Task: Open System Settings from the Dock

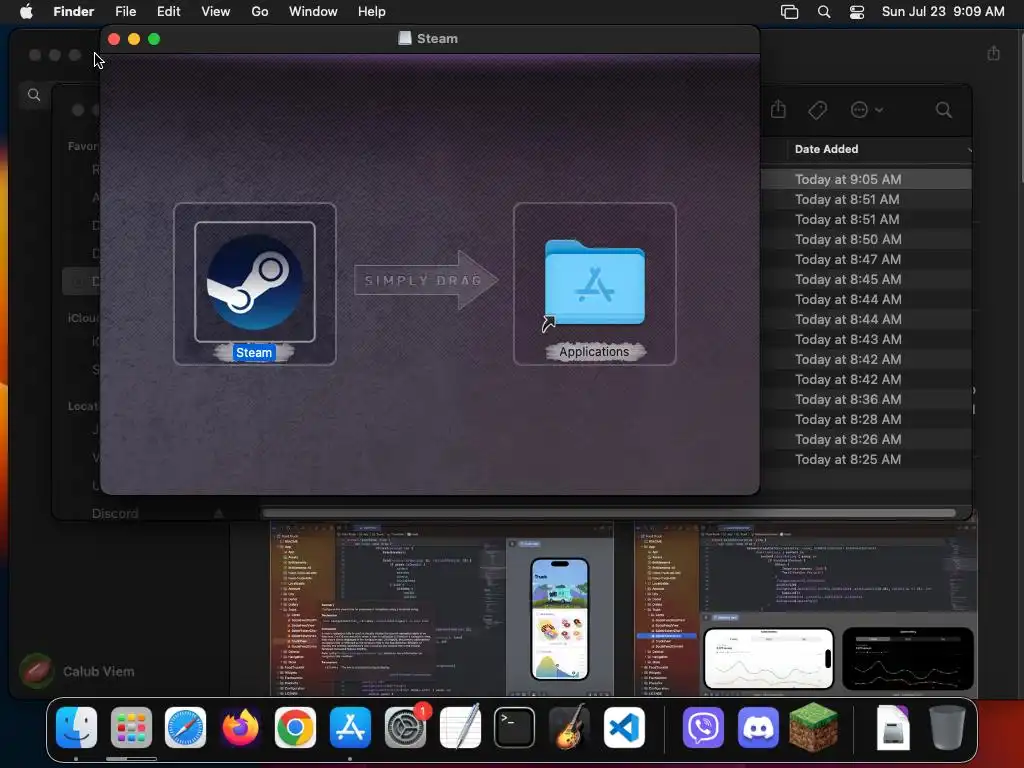Action: click(405, 728)
